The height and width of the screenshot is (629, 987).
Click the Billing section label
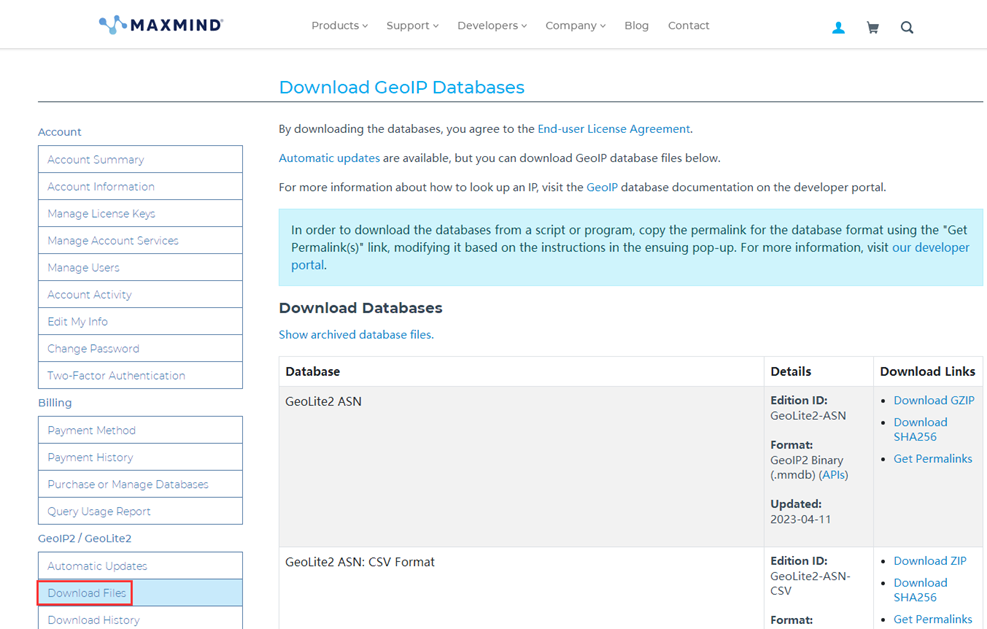(x=55, y=403)
